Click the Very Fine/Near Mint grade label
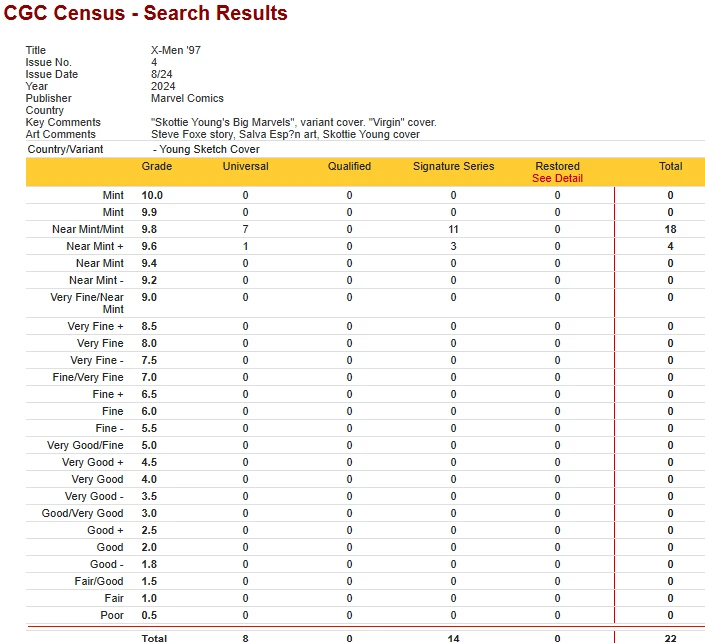The height and width of the screenshot is (643, 705). pos(88,303)
